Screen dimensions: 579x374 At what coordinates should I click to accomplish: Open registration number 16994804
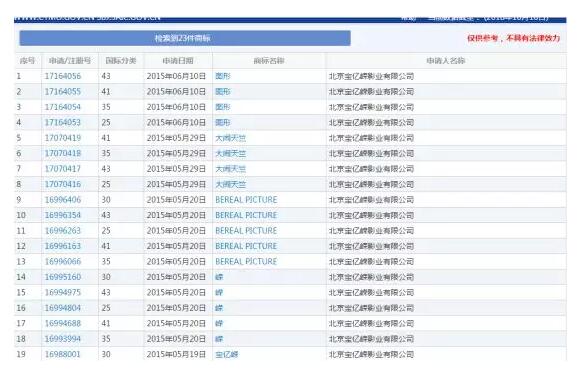62,308
